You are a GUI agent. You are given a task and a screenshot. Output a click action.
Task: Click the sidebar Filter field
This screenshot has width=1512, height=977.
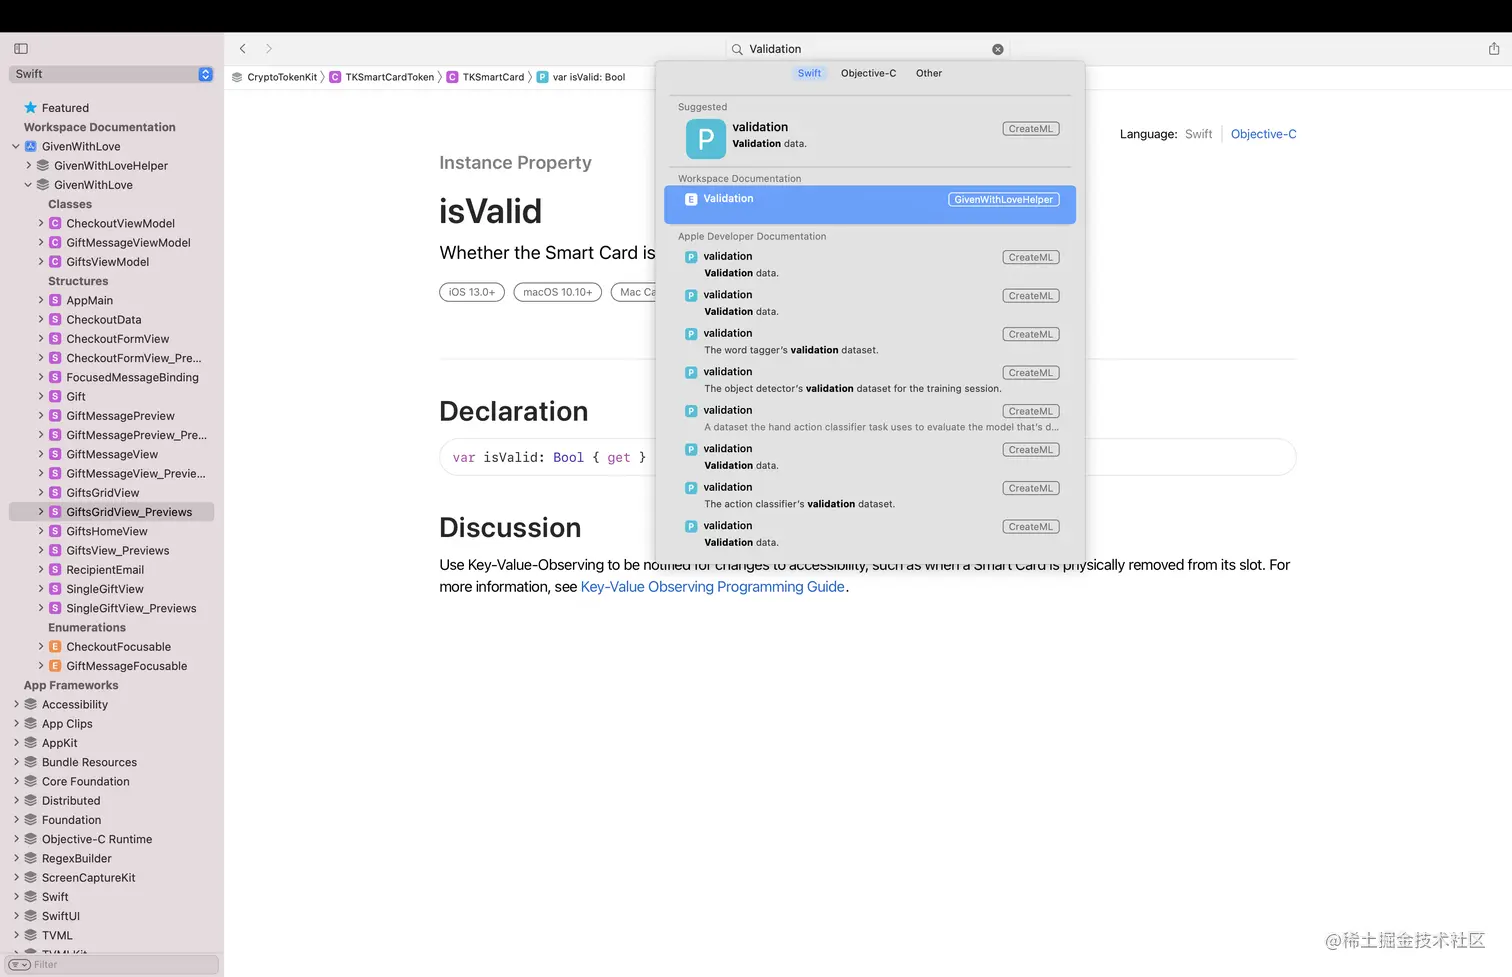click(112, 965)
